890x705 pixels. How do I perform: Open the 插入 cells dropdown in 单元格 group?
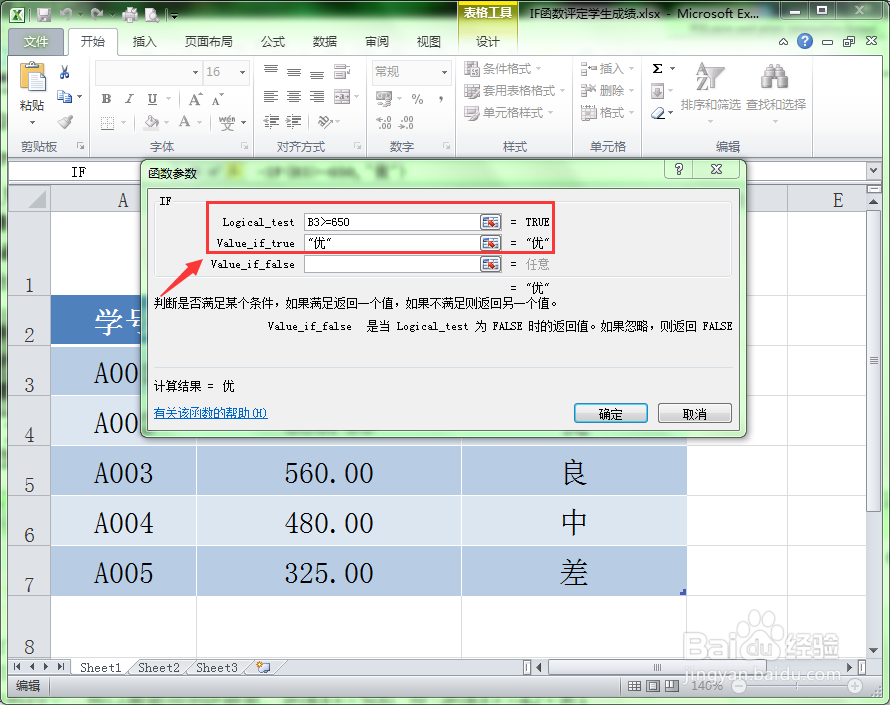(607, 69)
